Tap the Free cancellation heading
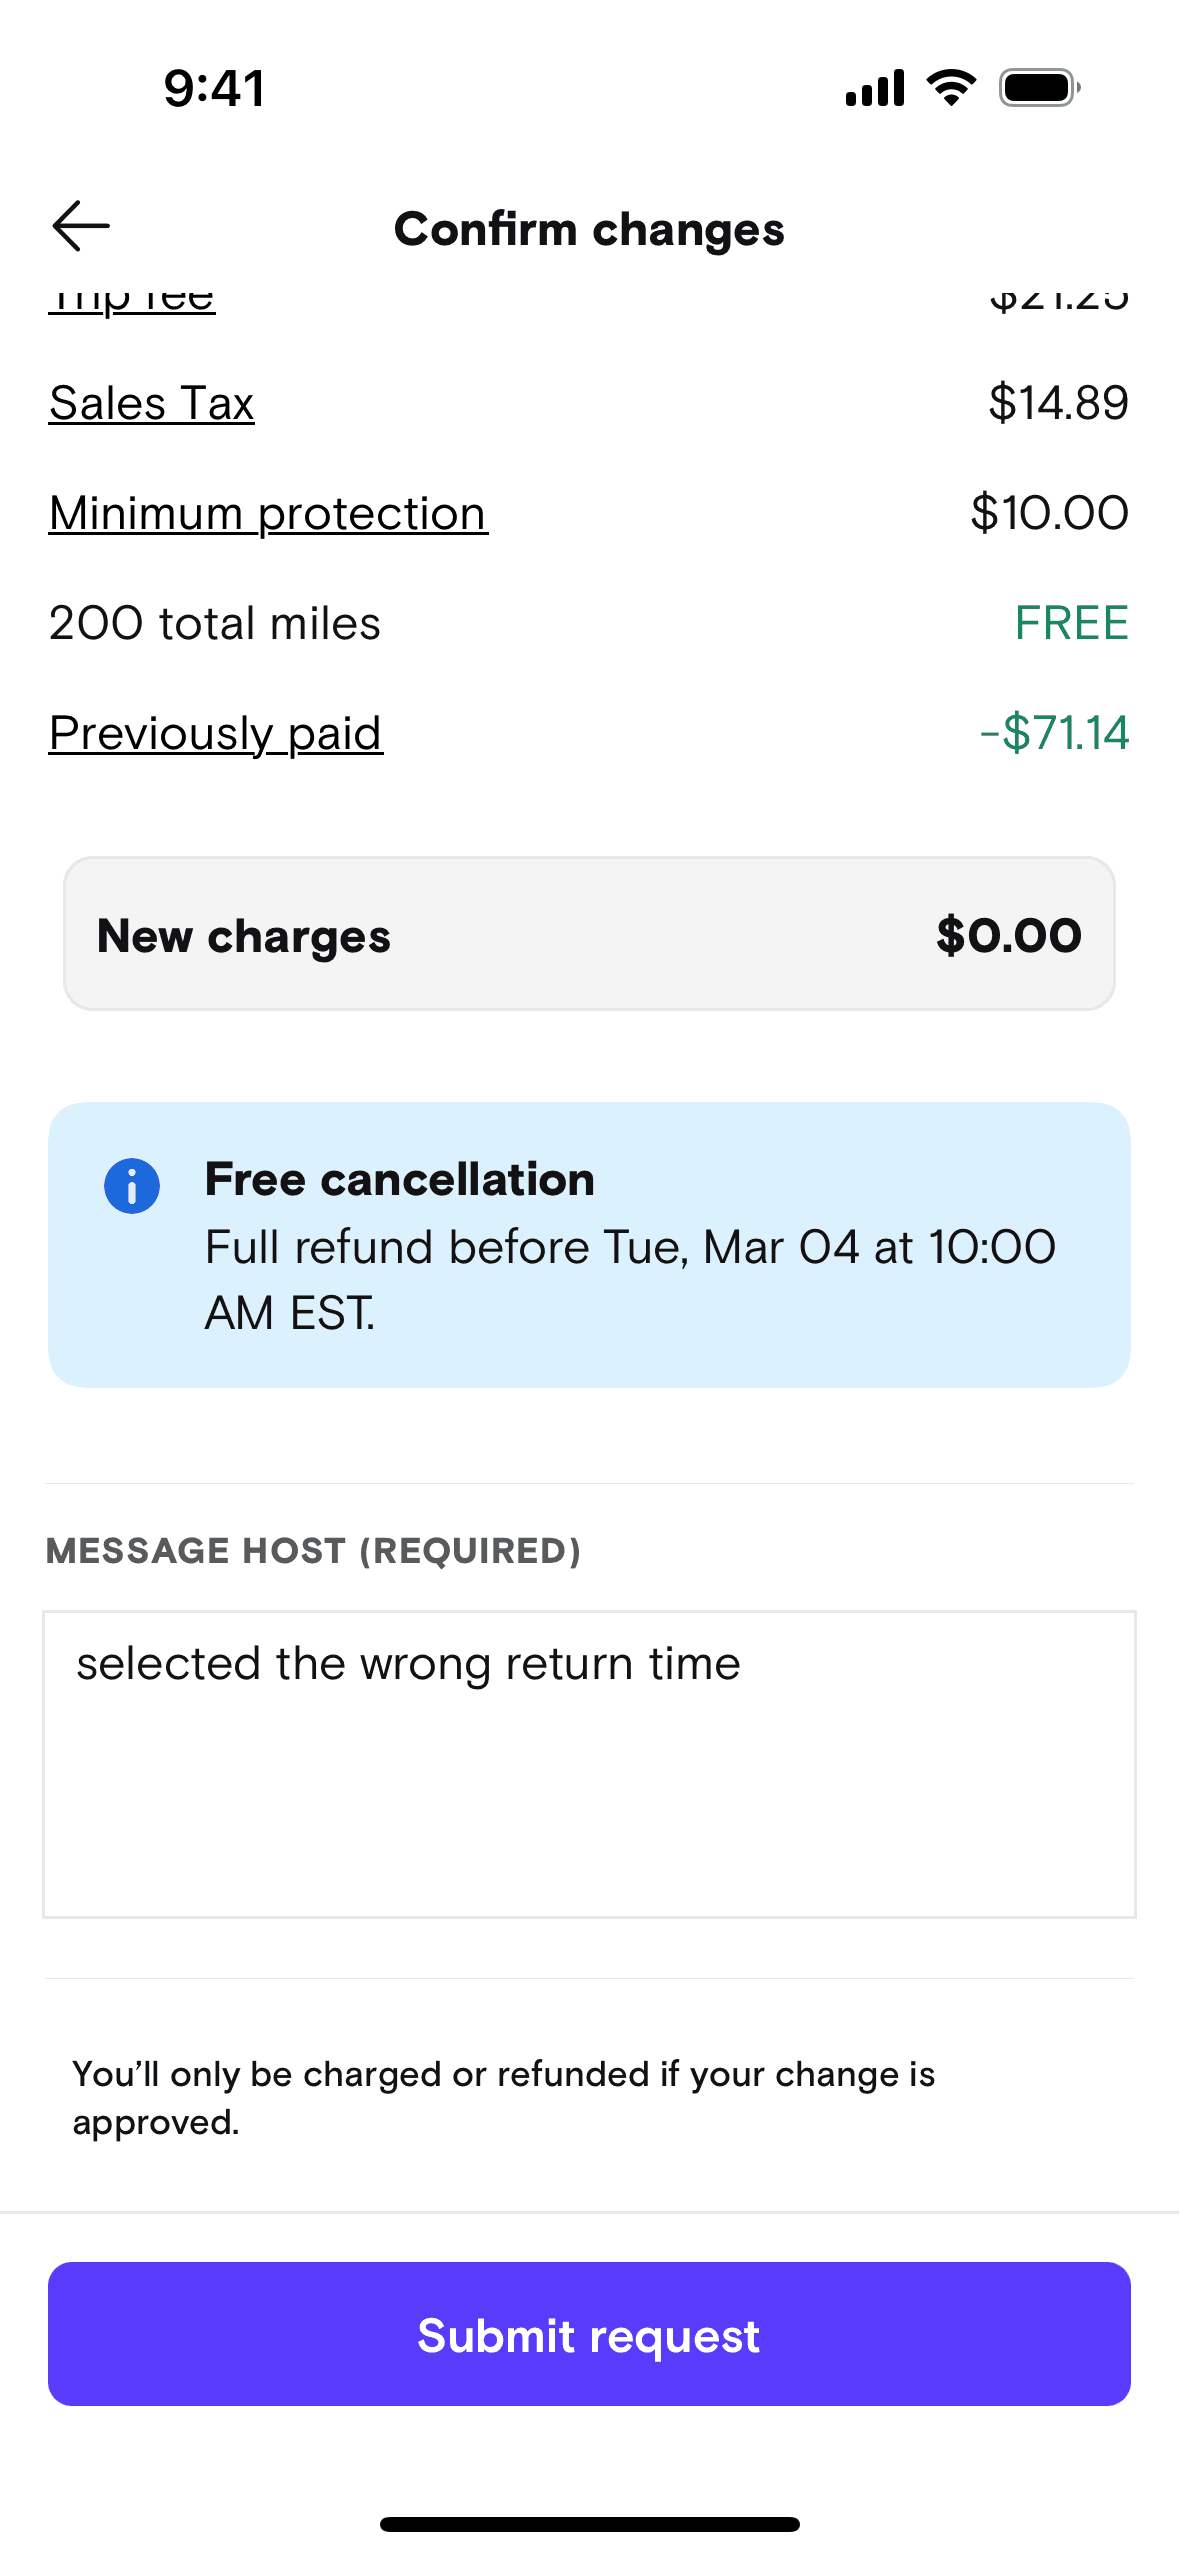This screenshot has width=1179, height=2556. tap(400, 1180)
